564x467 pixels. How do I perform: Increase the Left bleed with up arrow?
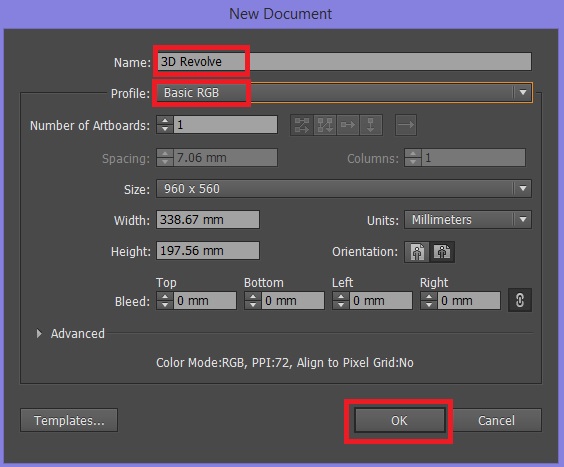click(341, 296)
